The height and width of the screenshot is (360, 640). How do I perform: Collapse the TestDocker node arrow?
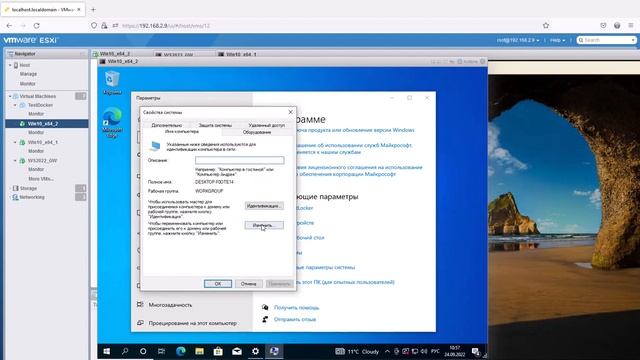(x=16, y=105)
